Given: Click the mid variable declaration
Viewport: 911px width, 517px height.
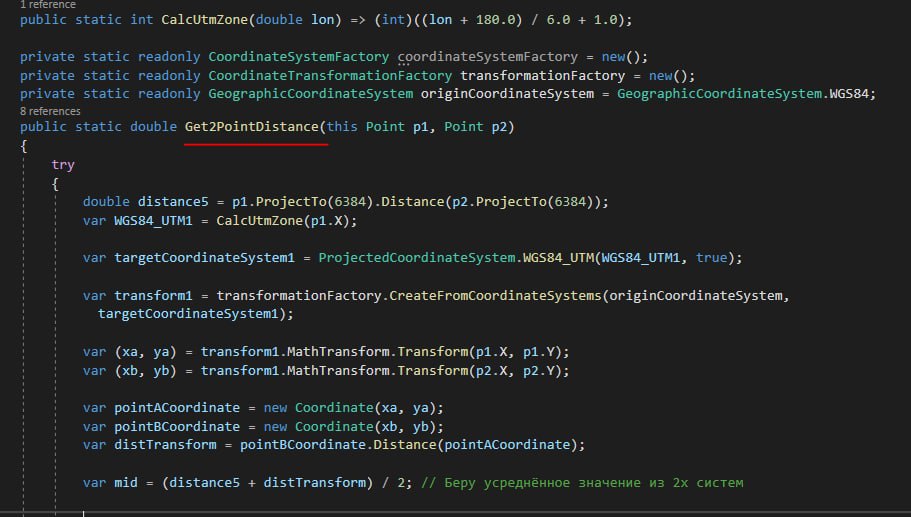Looking at the screenshot, I should (125, 483).
